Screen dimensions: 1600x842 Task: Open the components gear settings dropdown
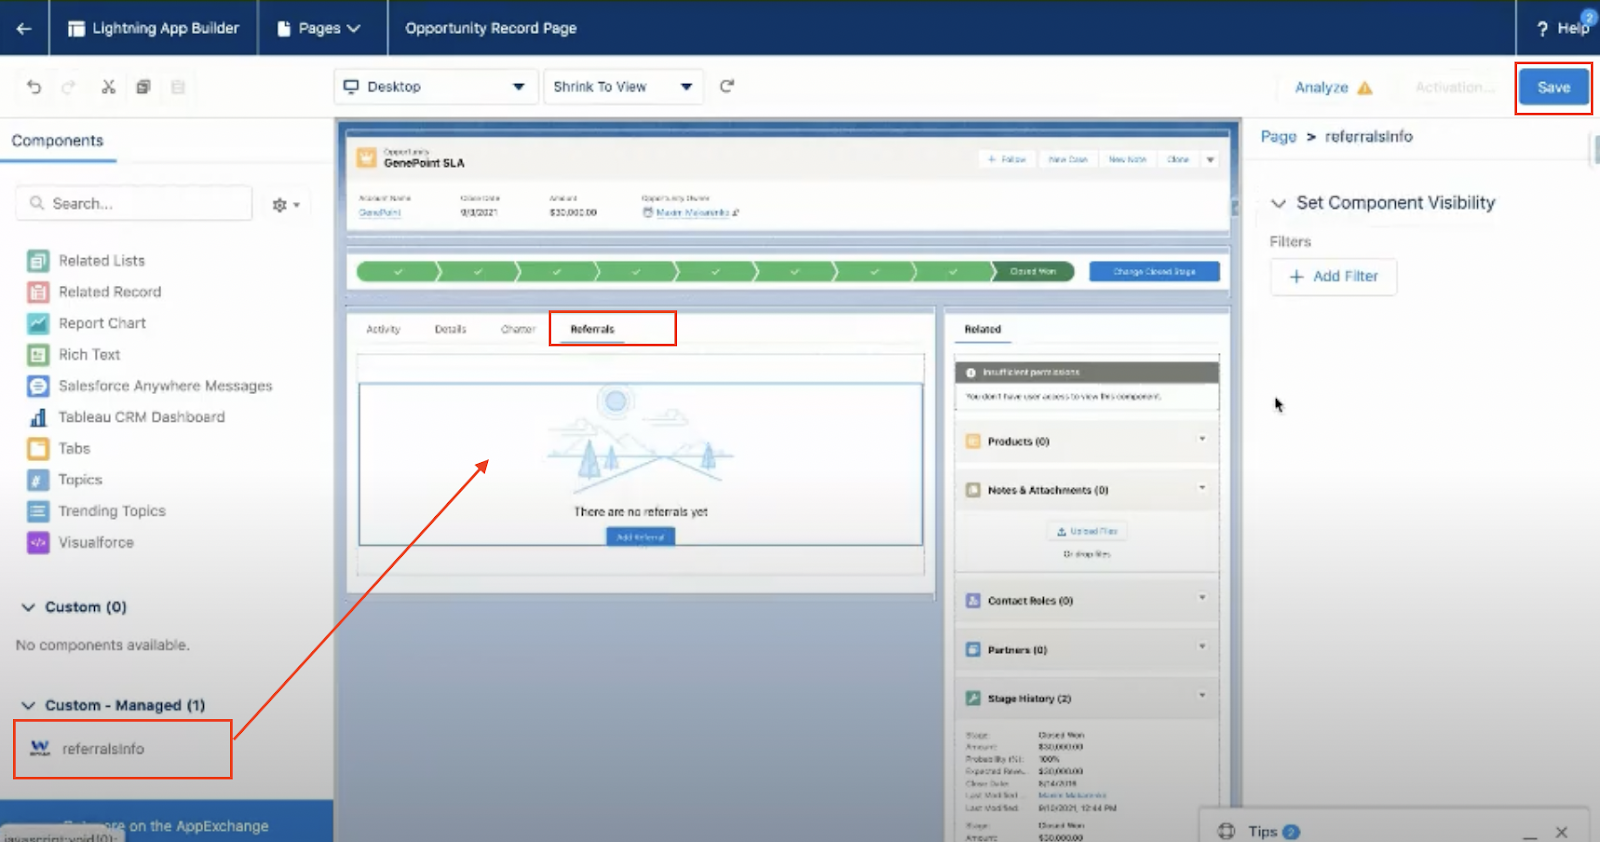tap(286, 204)
